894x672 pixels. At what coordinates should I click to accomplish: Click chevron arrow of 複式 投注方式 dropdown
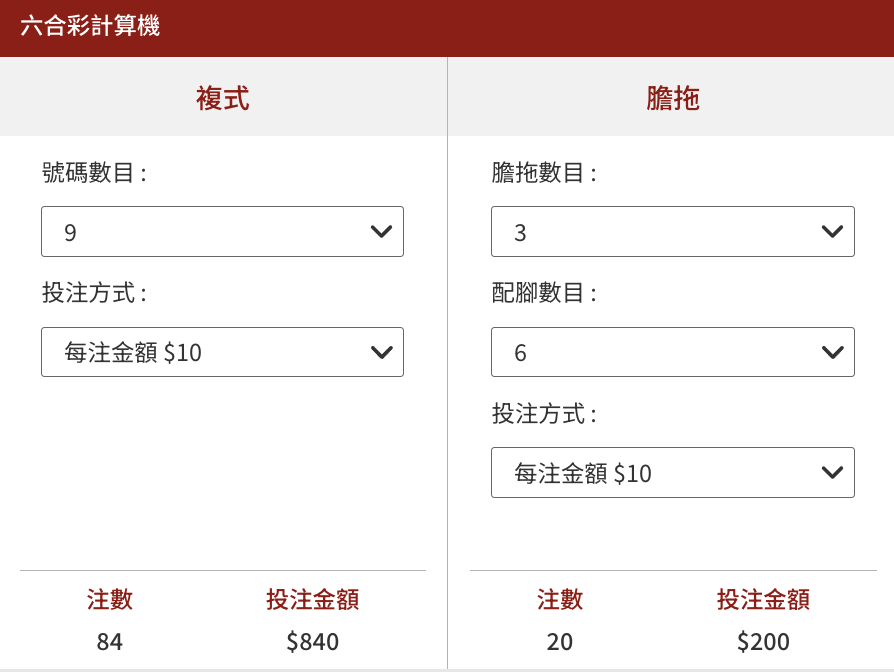click(x=380, y=352)
